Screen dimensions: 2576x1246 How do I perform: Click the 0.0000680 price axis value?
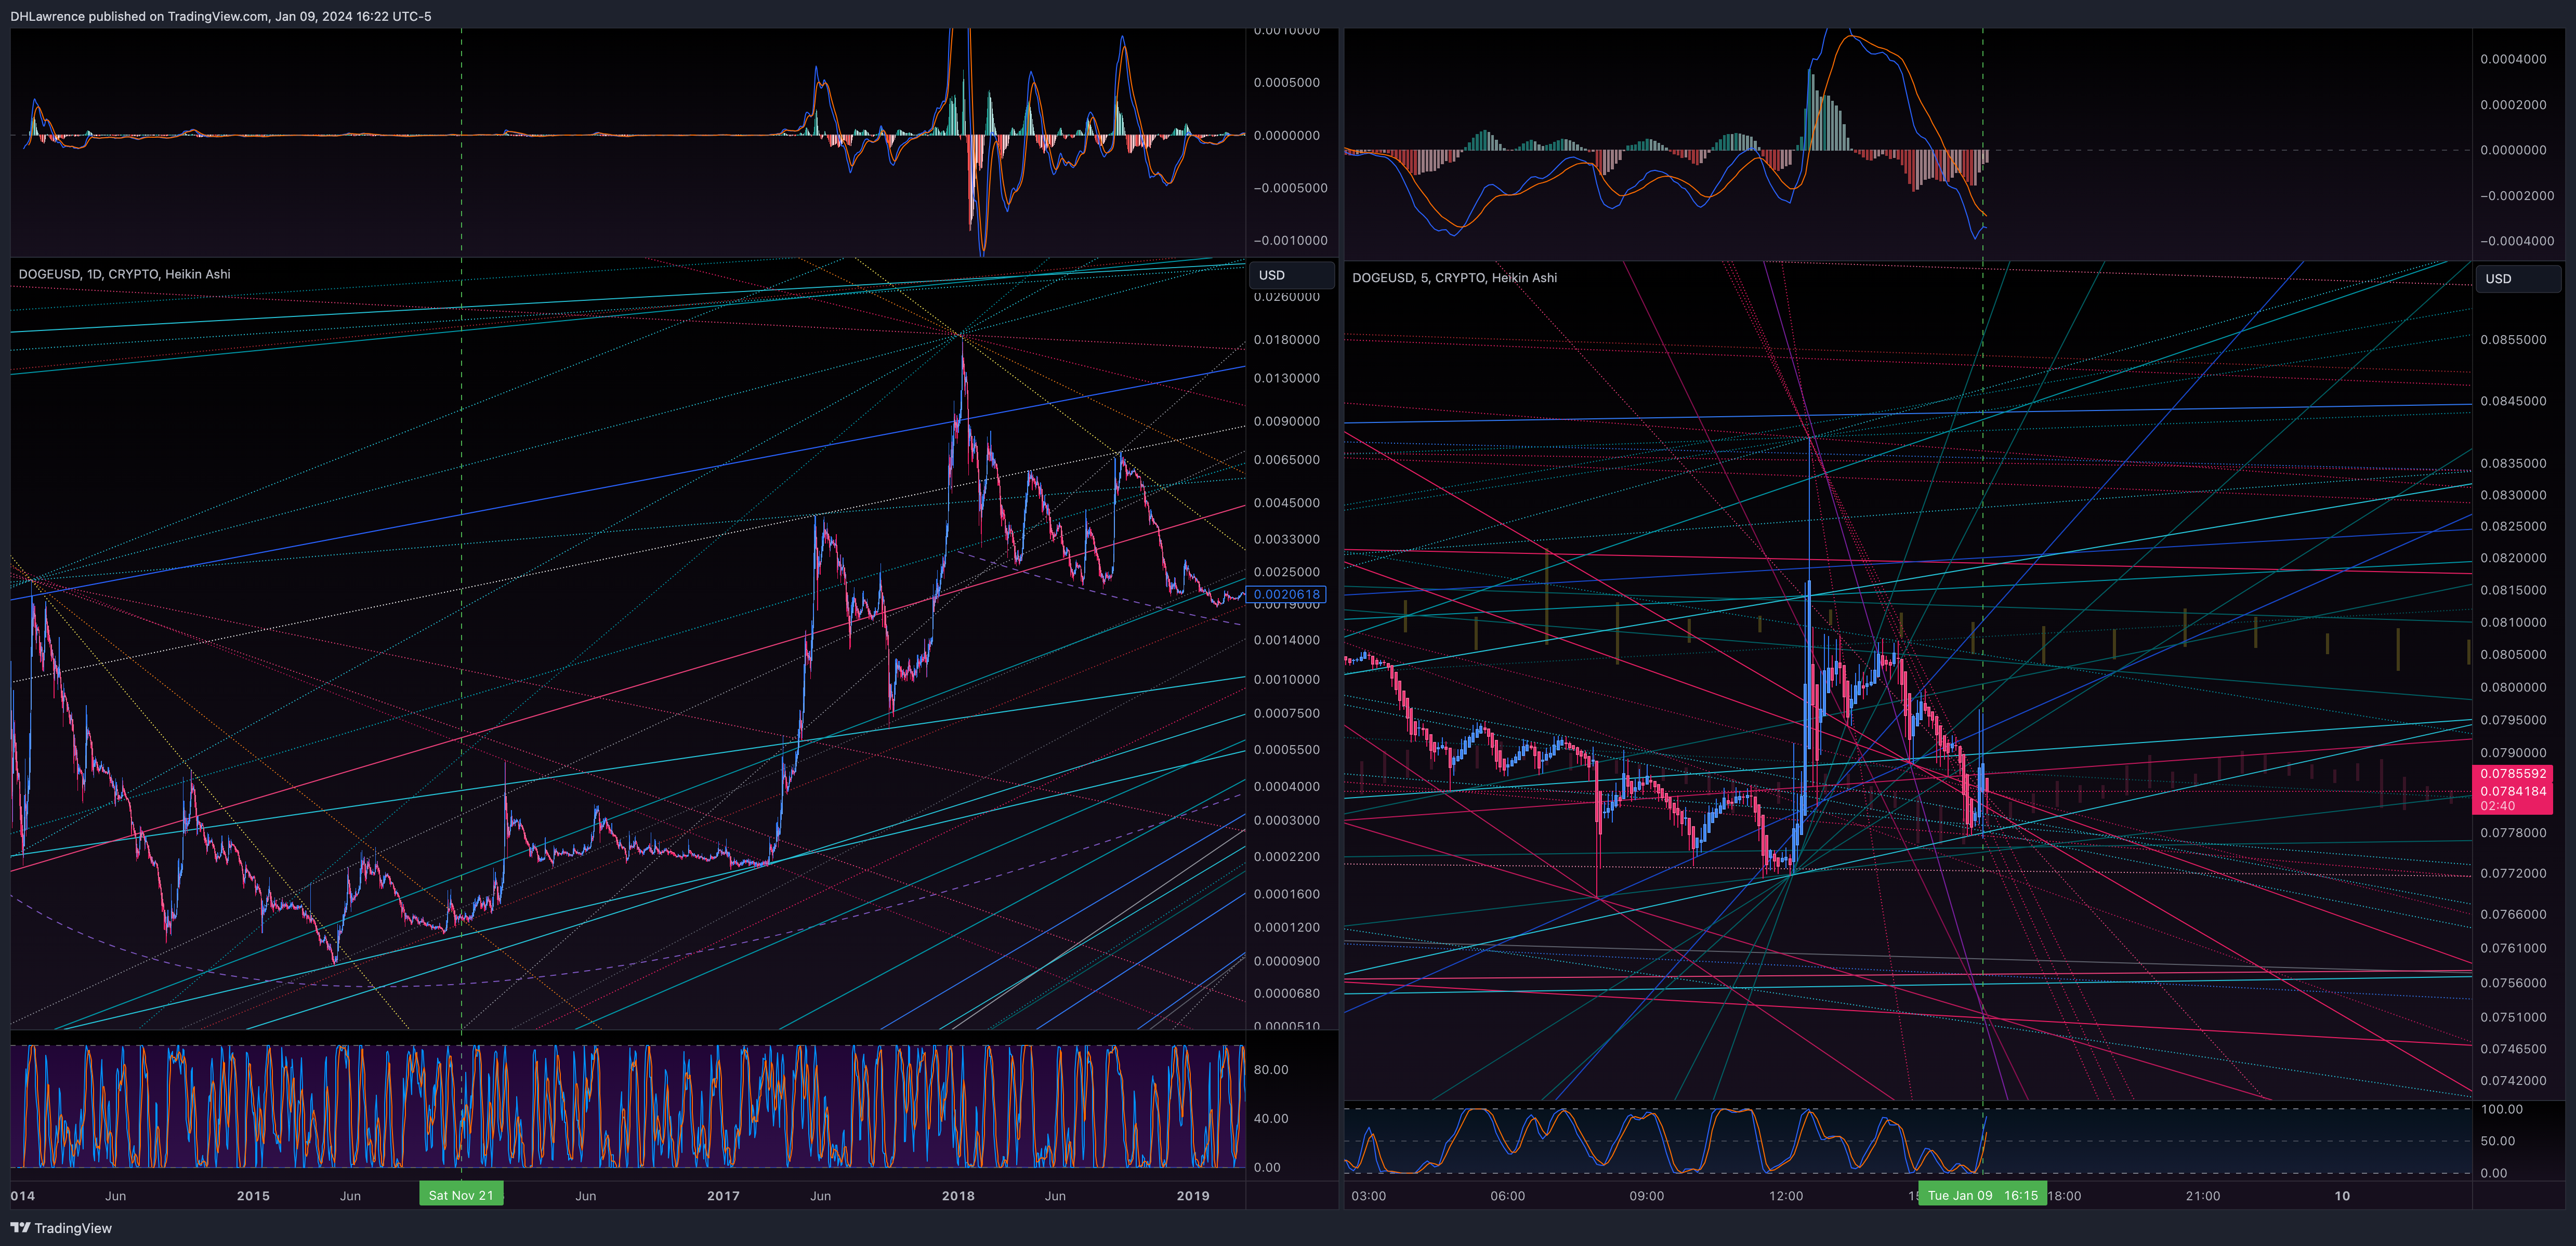(1286, 994)
